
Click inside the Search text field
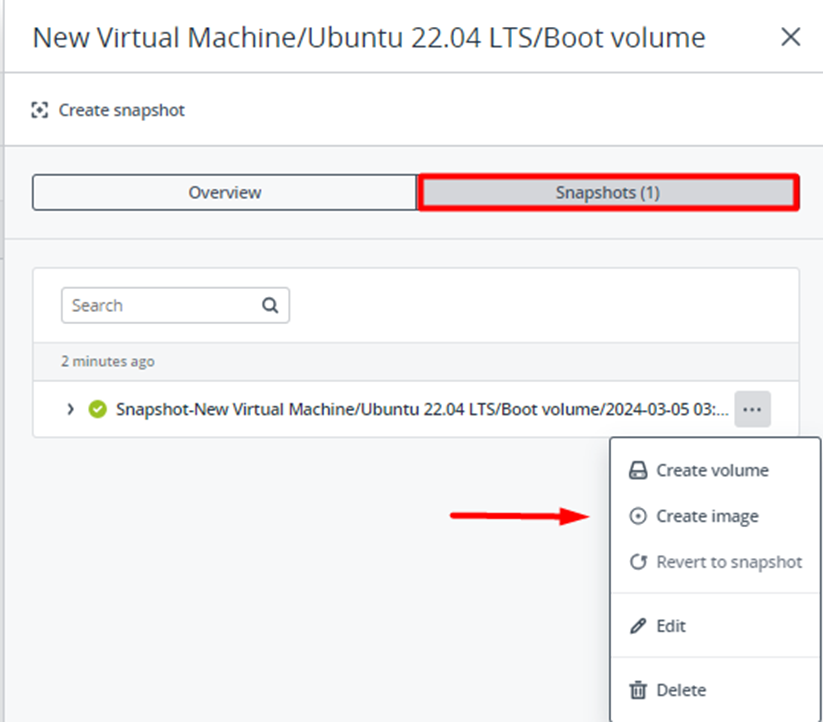pos(158,306)
